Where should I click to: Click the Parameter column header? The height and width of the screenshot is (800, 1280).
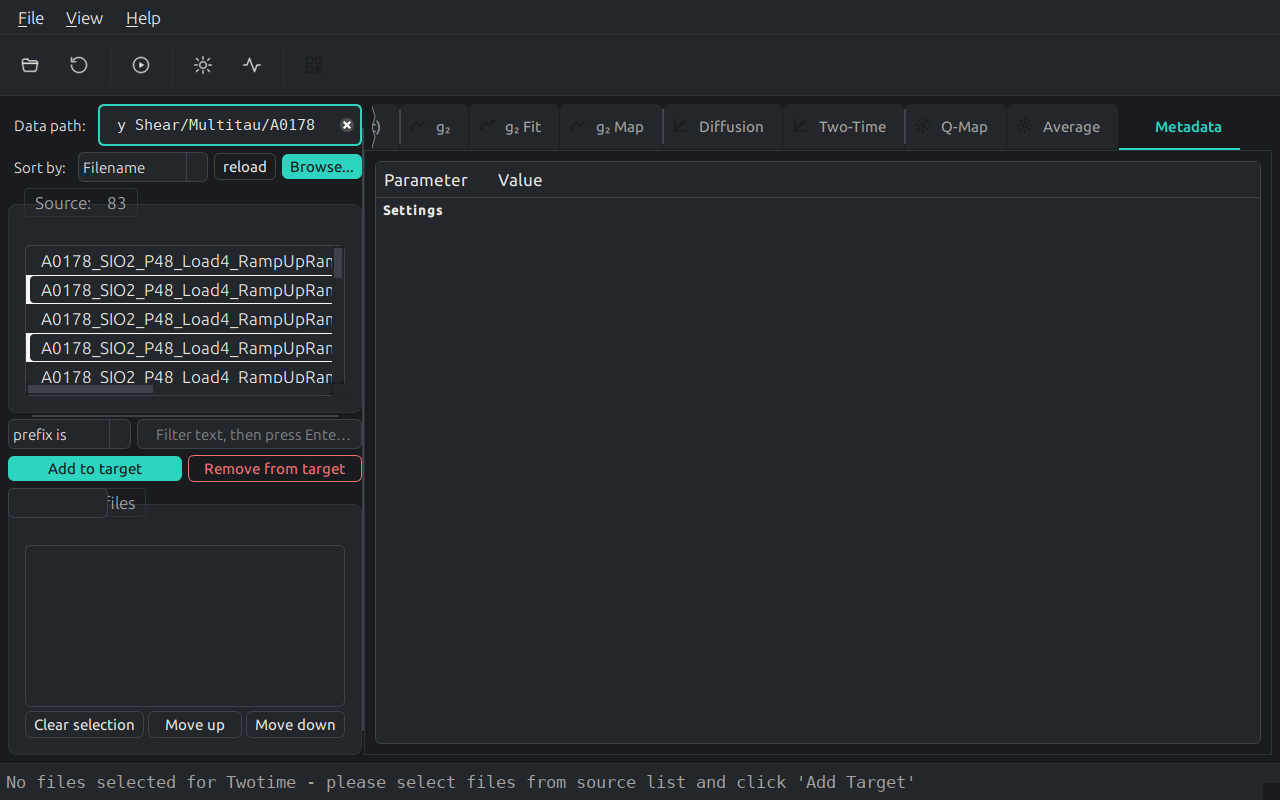(x=426, y=180)
